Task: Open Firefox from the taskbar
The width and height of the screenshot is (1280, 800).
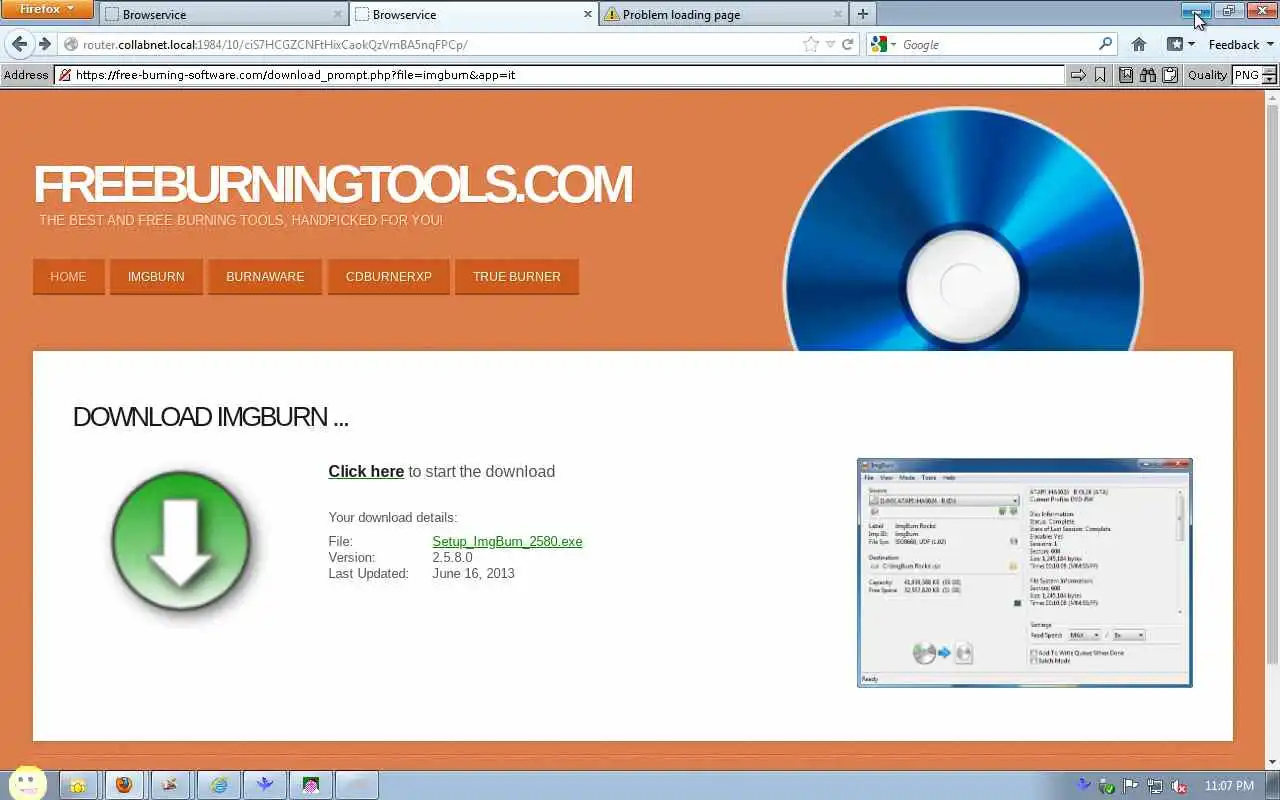Action: coord(124,786)
